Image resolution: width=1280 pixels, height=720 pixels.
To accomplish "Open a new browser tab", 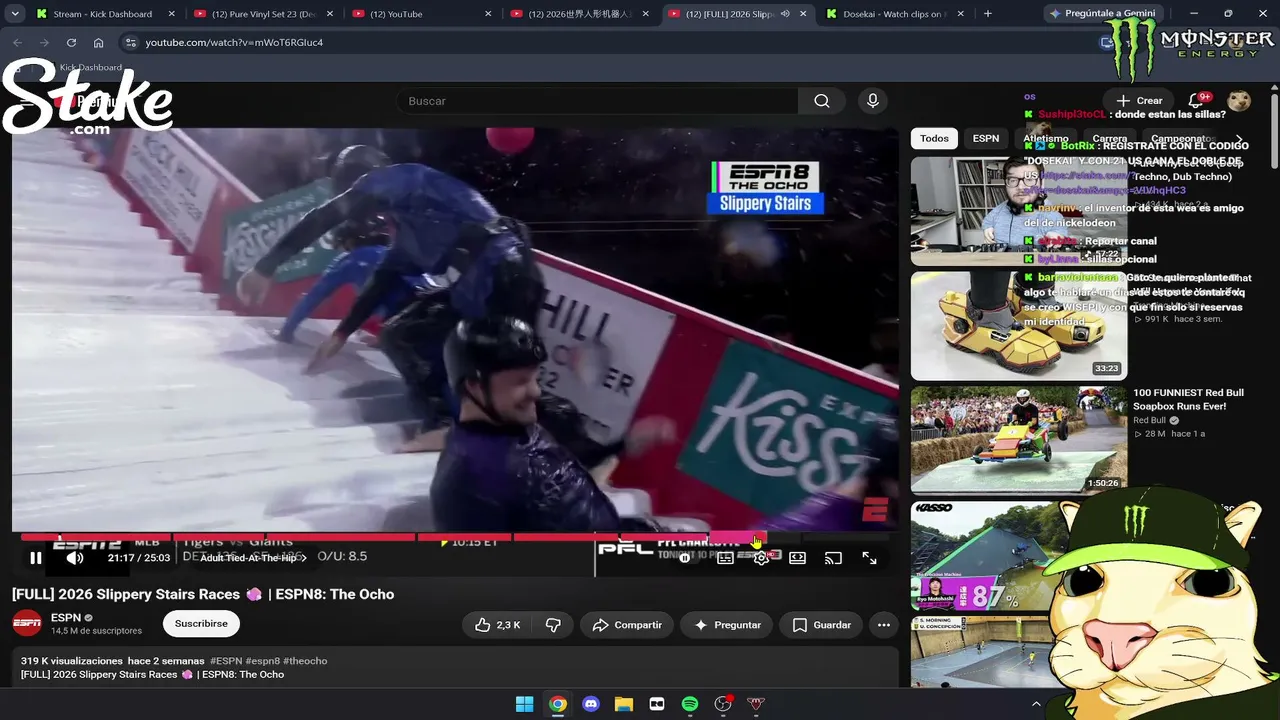I will tap(988, 14).
